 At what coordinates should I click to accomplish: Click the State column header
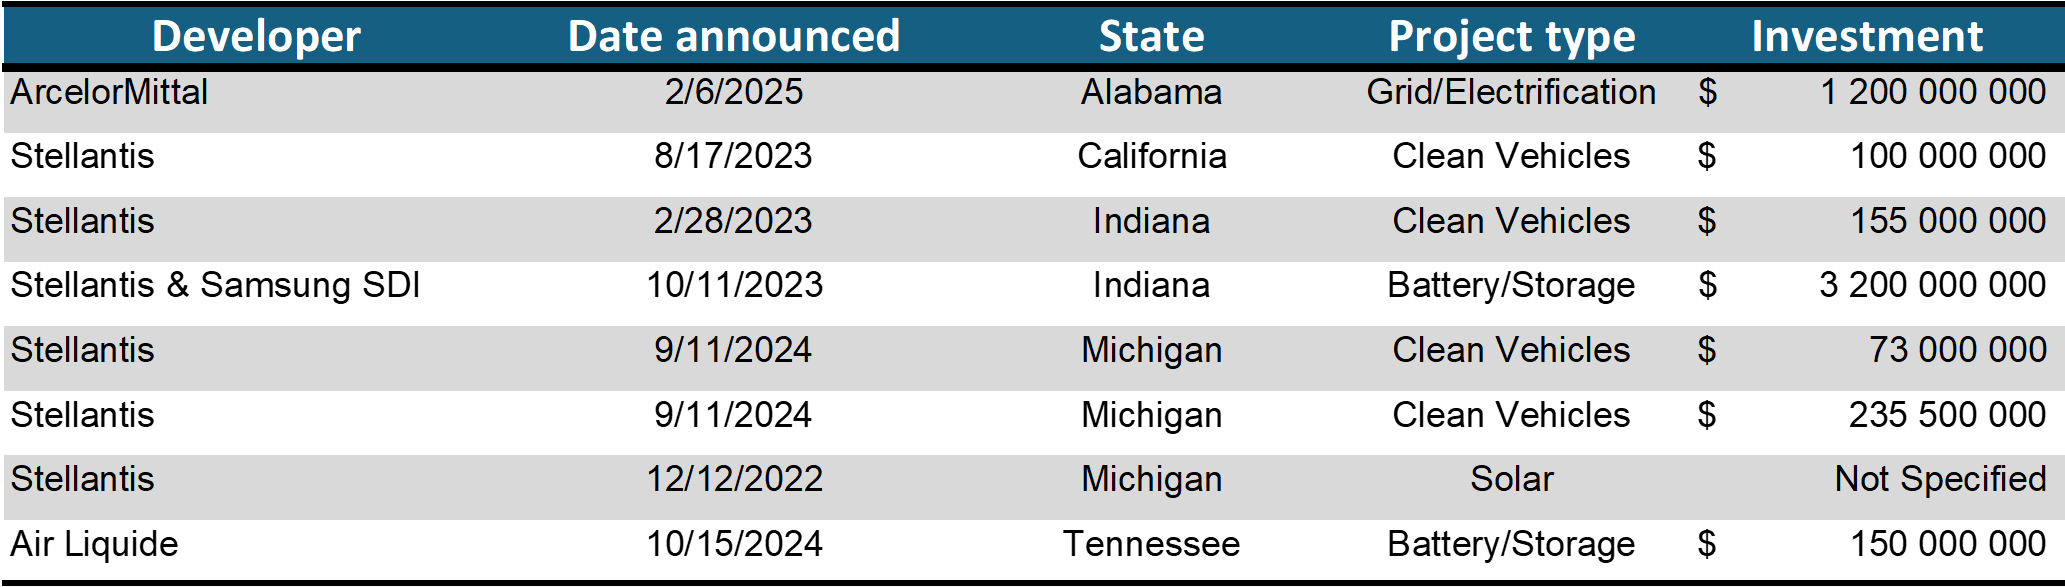pyautogui.click(x=1151, y=36)
